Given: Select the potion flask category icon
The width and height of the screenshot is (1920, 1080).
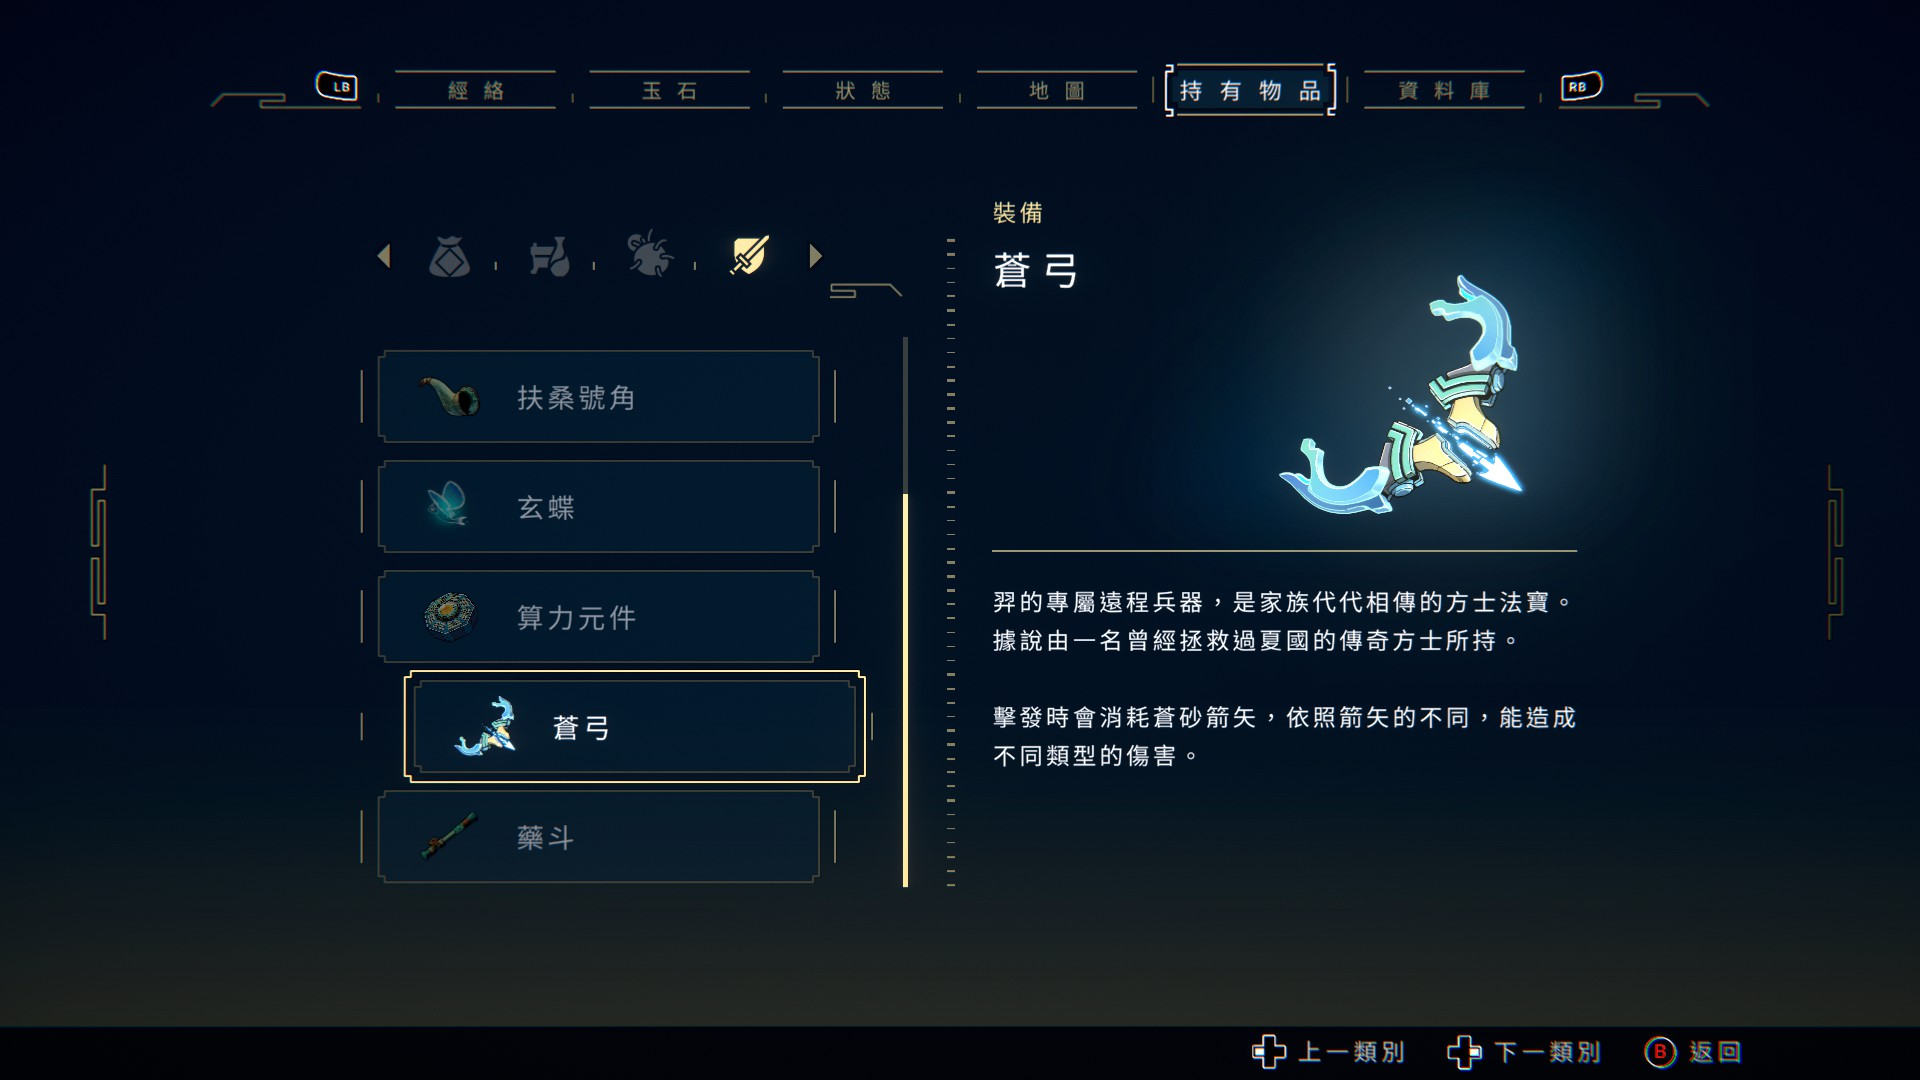Looking at the screenshot, I should [x=549, y=257].
